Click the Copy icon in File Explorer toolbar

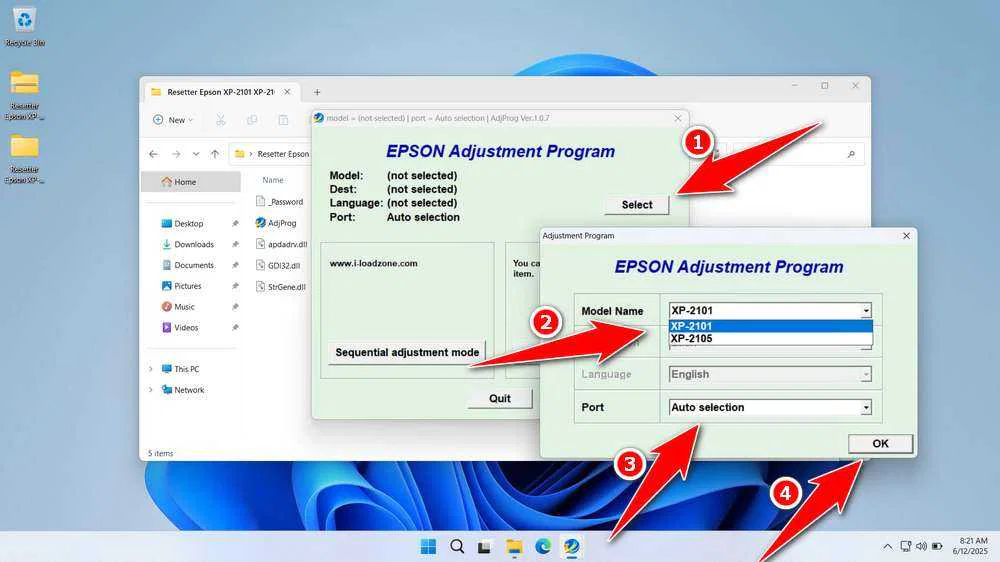[252, 120]
